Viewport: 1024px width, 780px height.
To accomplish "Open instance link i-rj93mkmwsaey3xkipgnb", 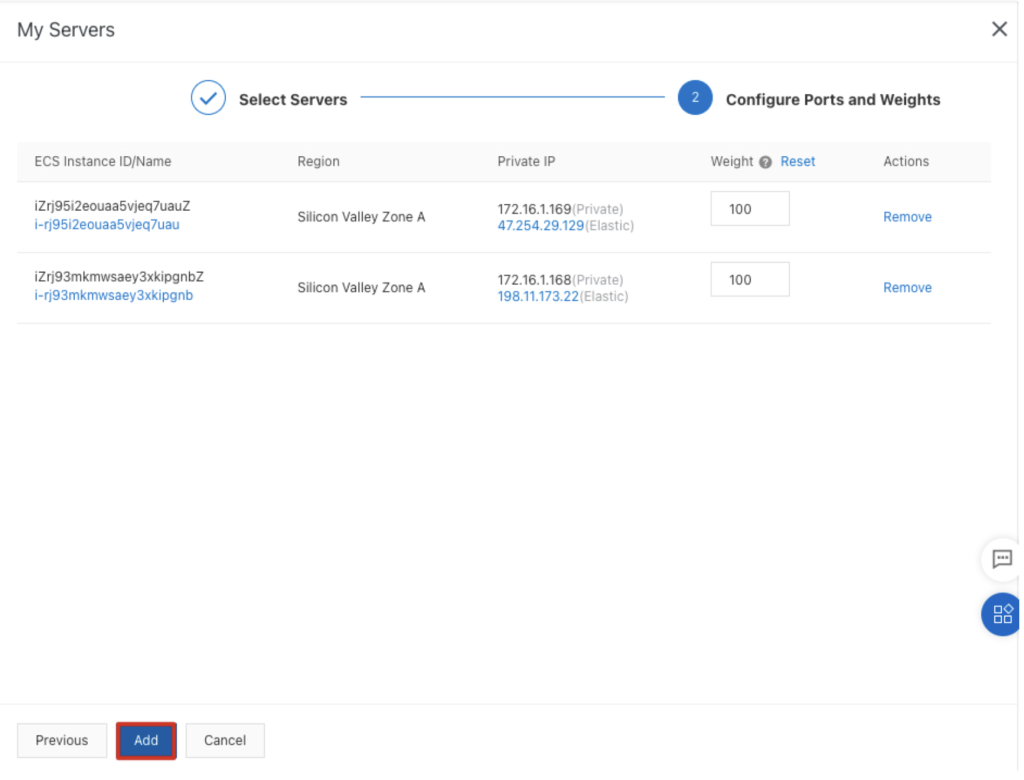I will (x=114, y=295).
